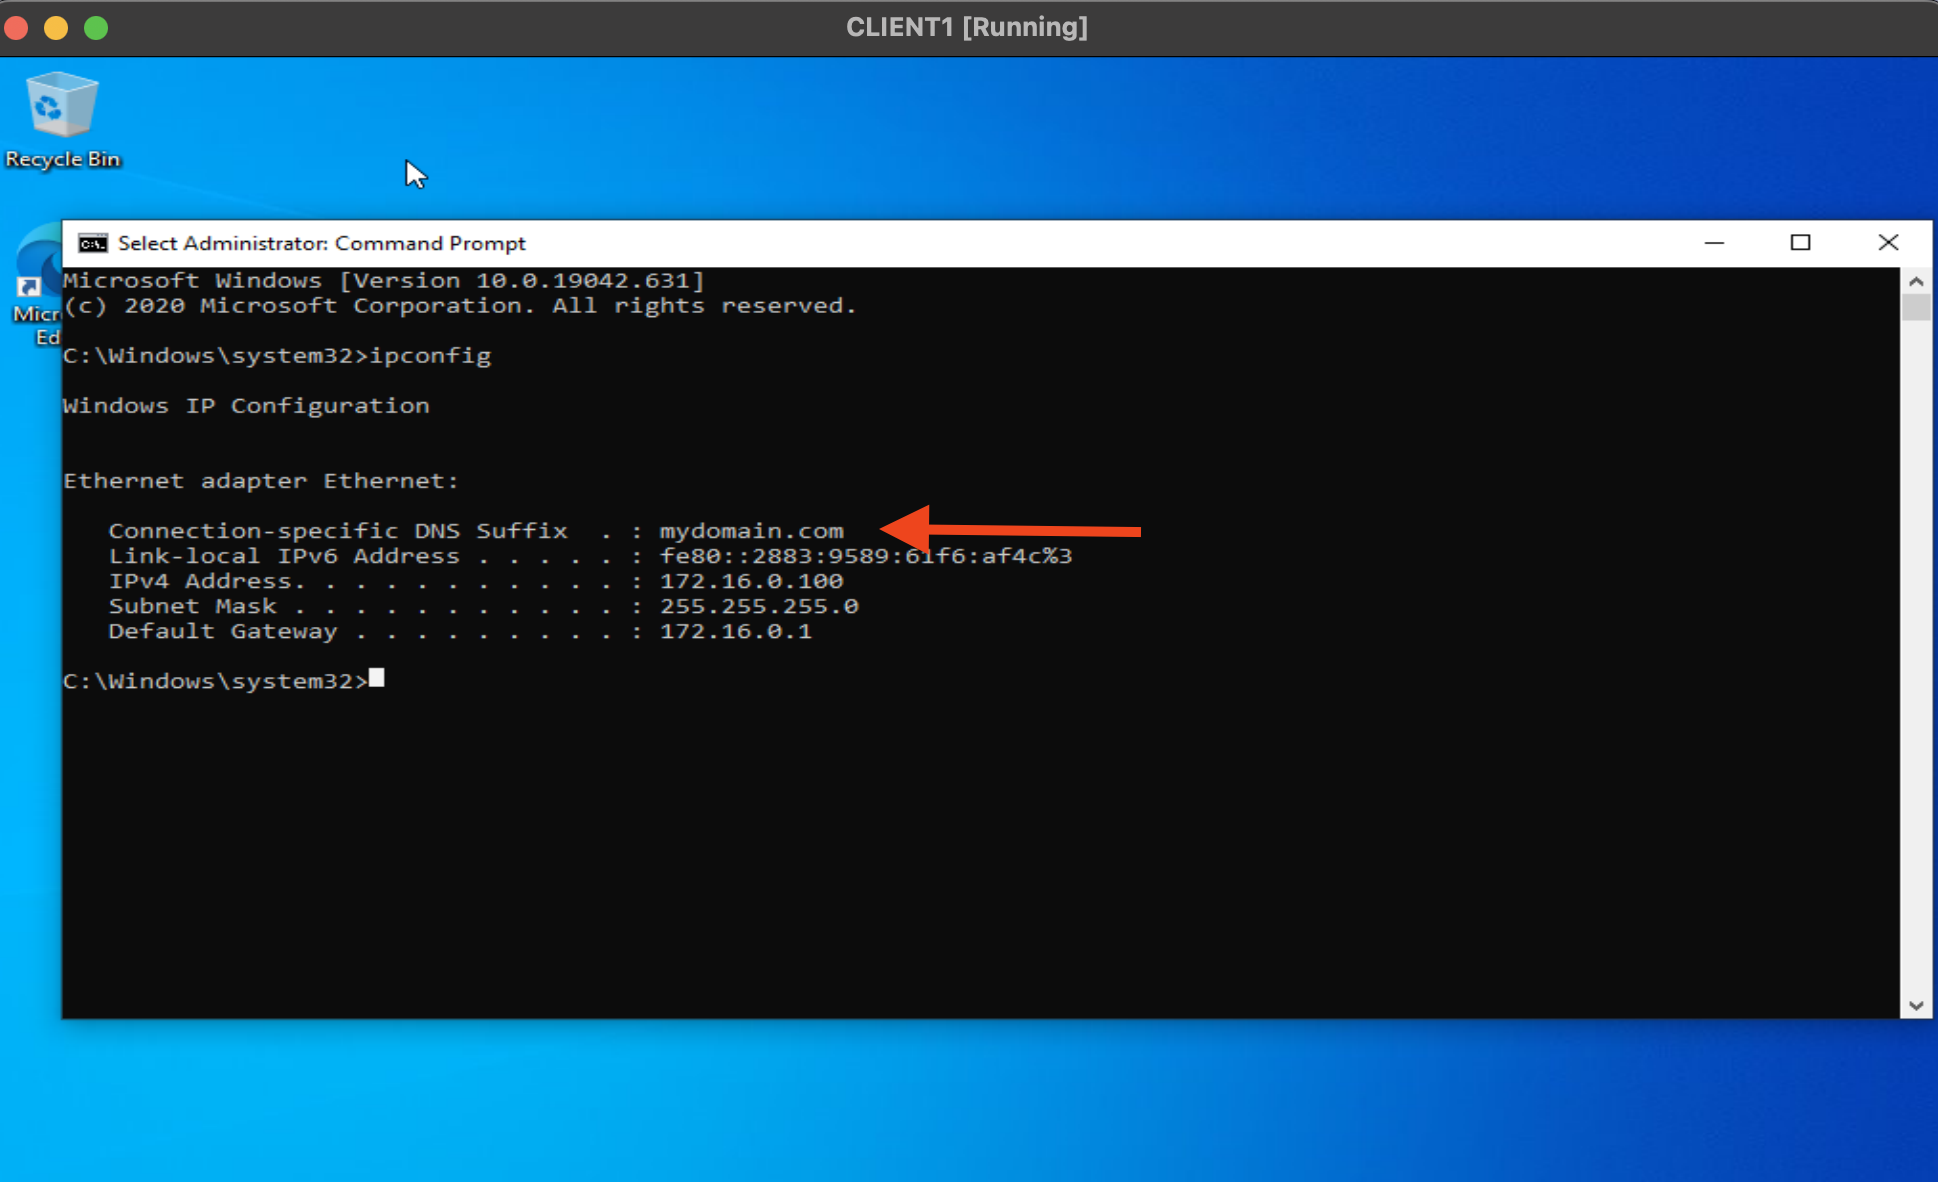Minimize the VM window with yellow button
The width and height of the screenshot is (1938, 1182).
(x=56, y=27)
